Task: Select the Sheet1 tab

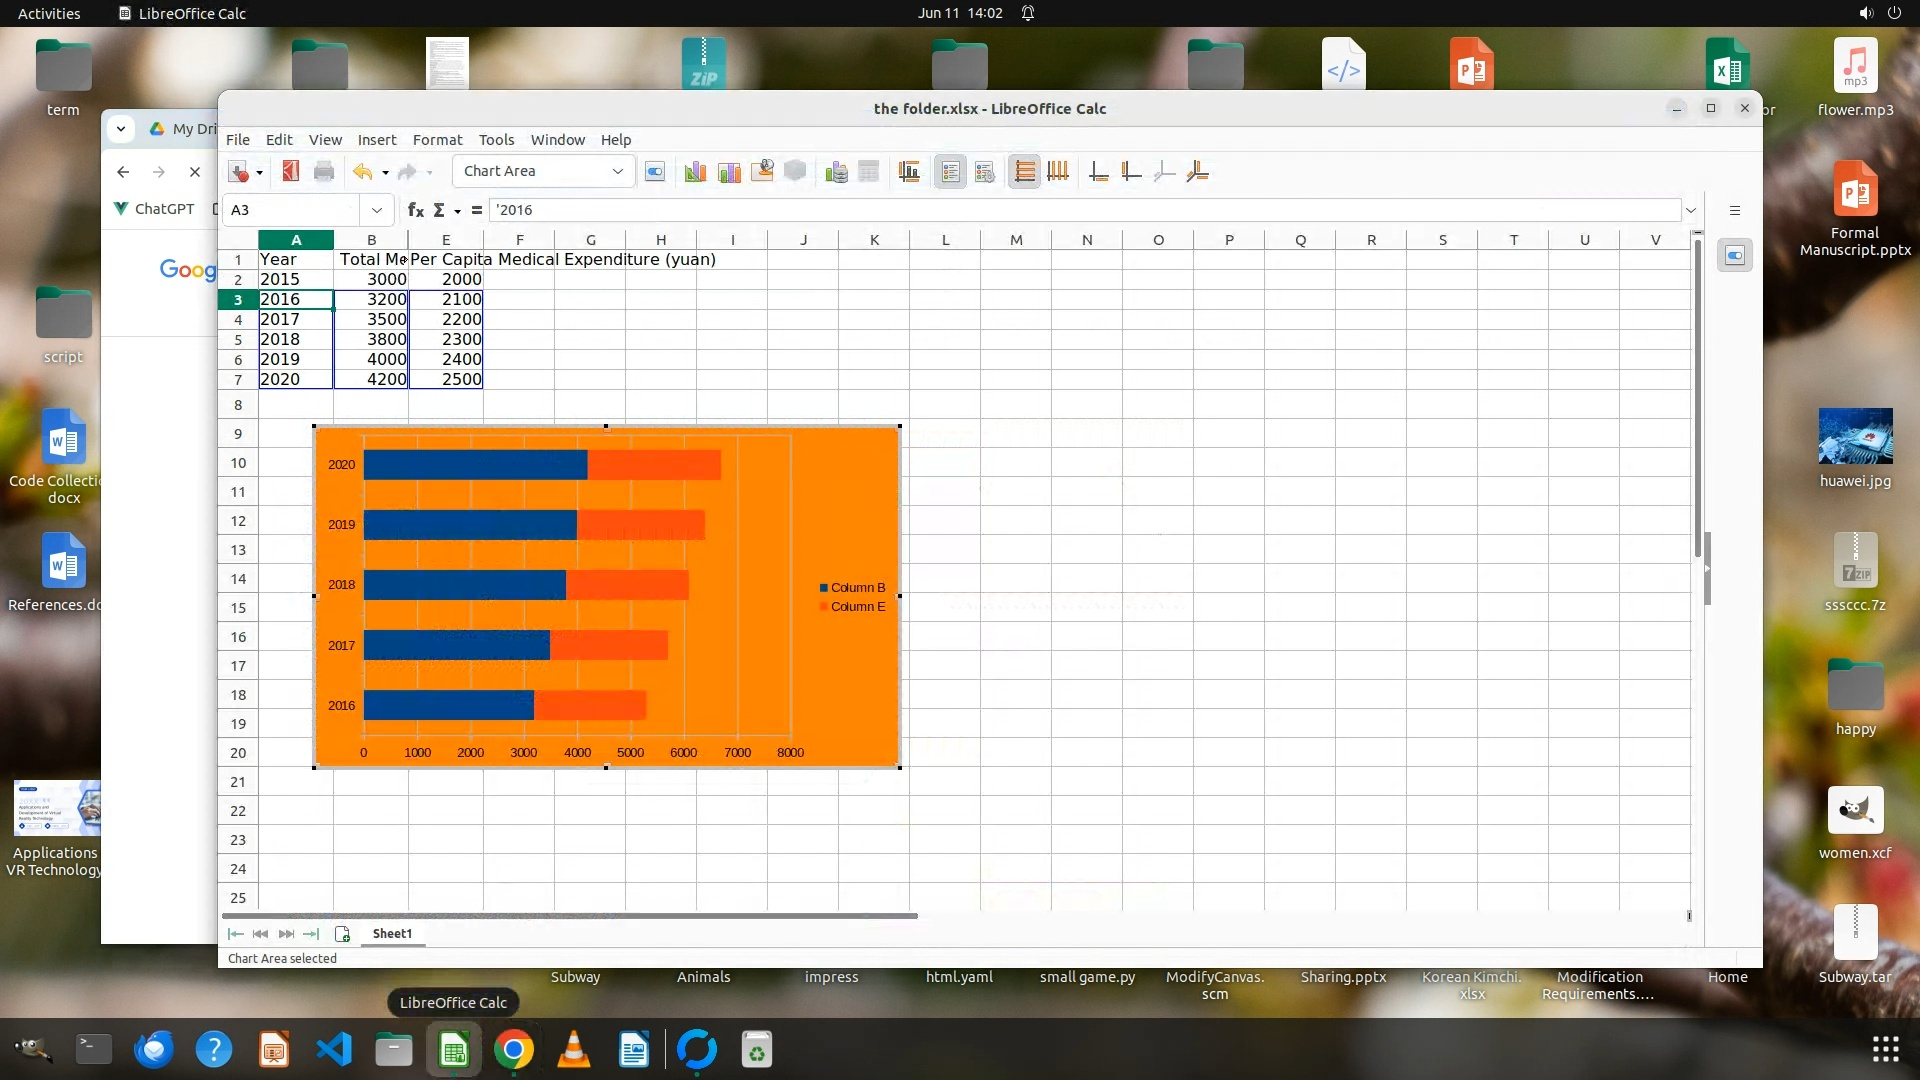Action: click(392, 934)
